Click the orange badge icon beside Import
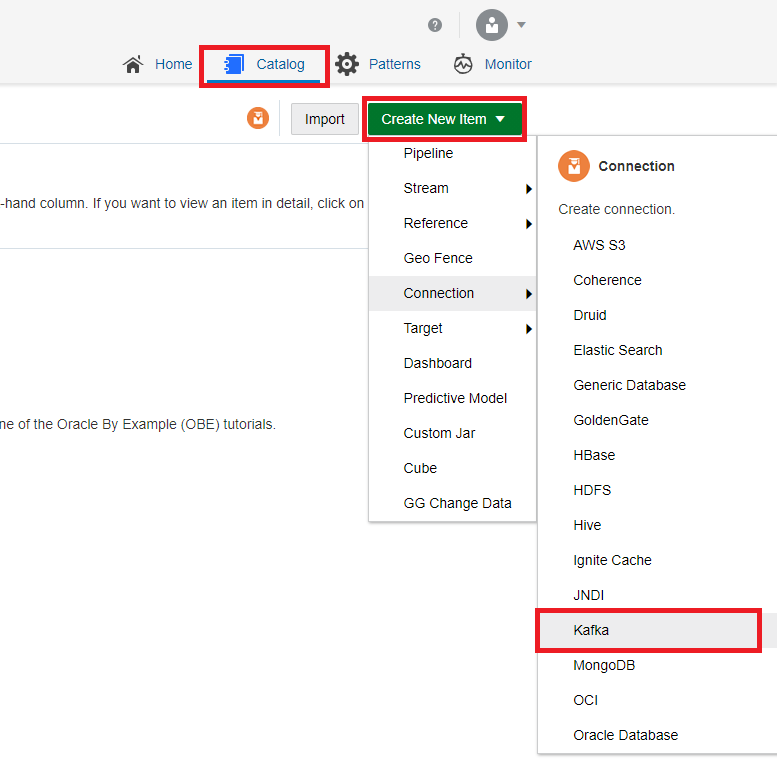777x760 pixels. [x=258, y=119]
